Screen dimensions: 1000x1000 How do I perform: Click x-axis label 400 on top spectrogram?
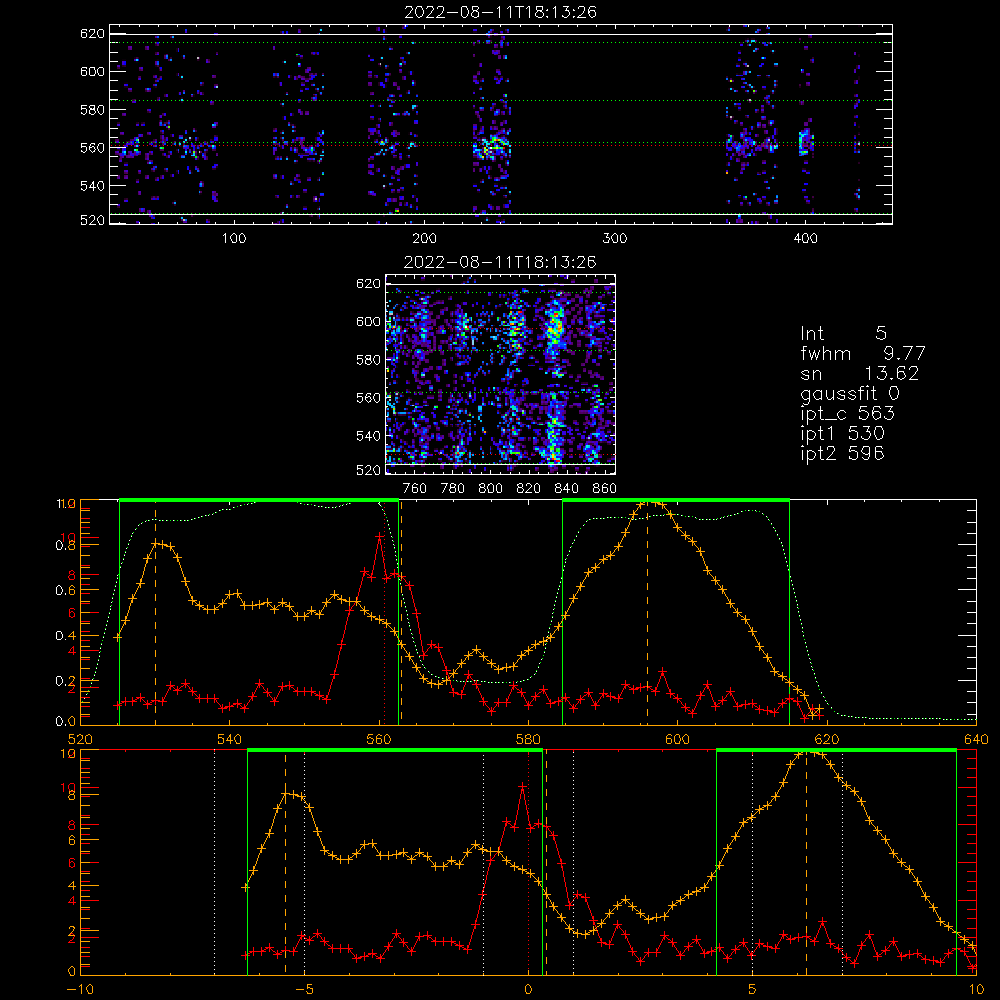(x=805, y=239)
